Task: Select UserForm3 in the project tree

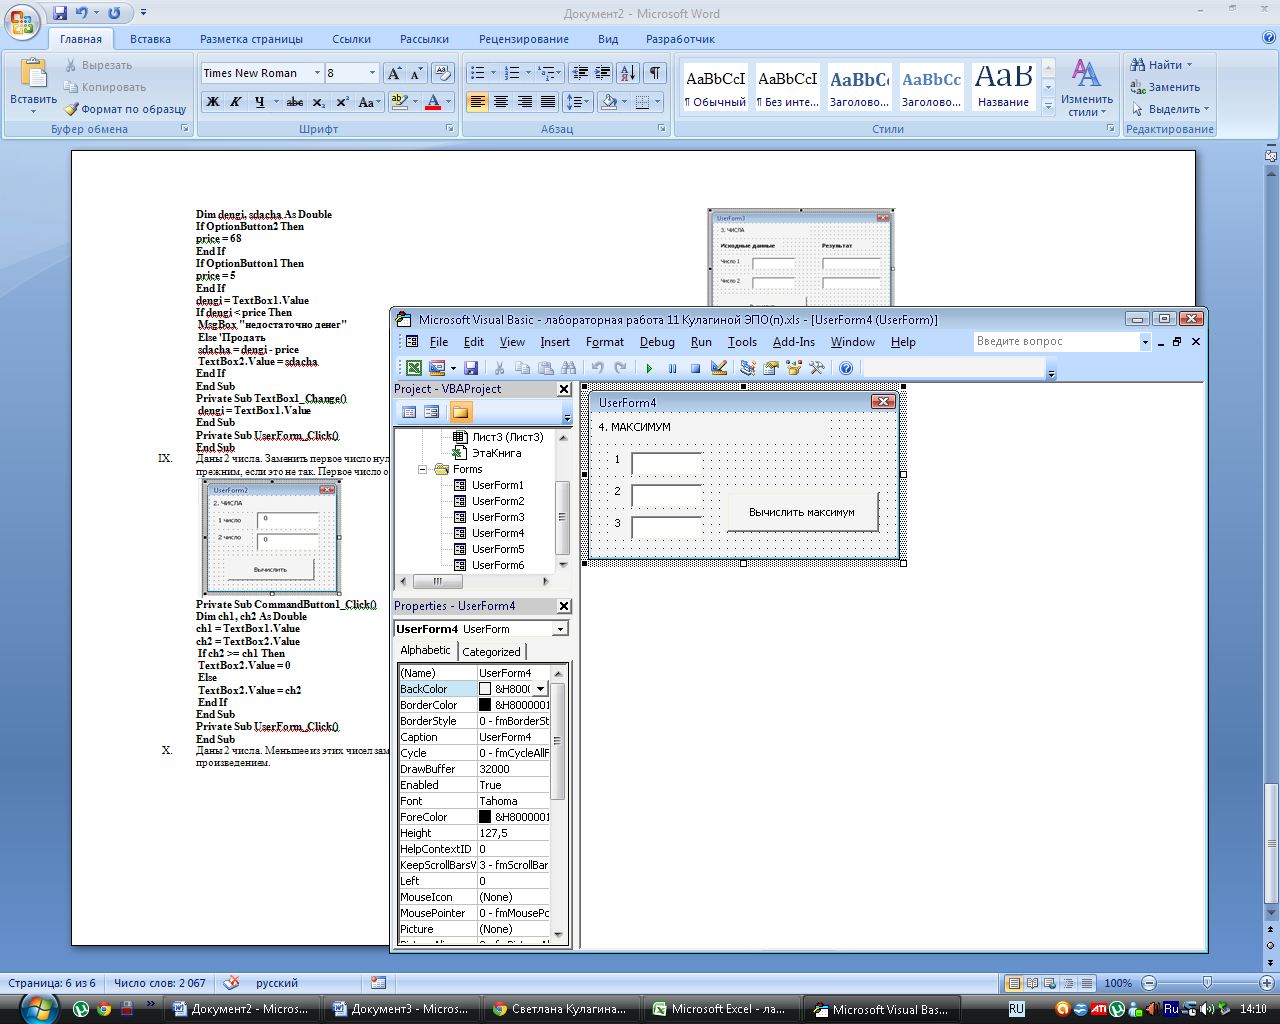Action: (498, 517)
